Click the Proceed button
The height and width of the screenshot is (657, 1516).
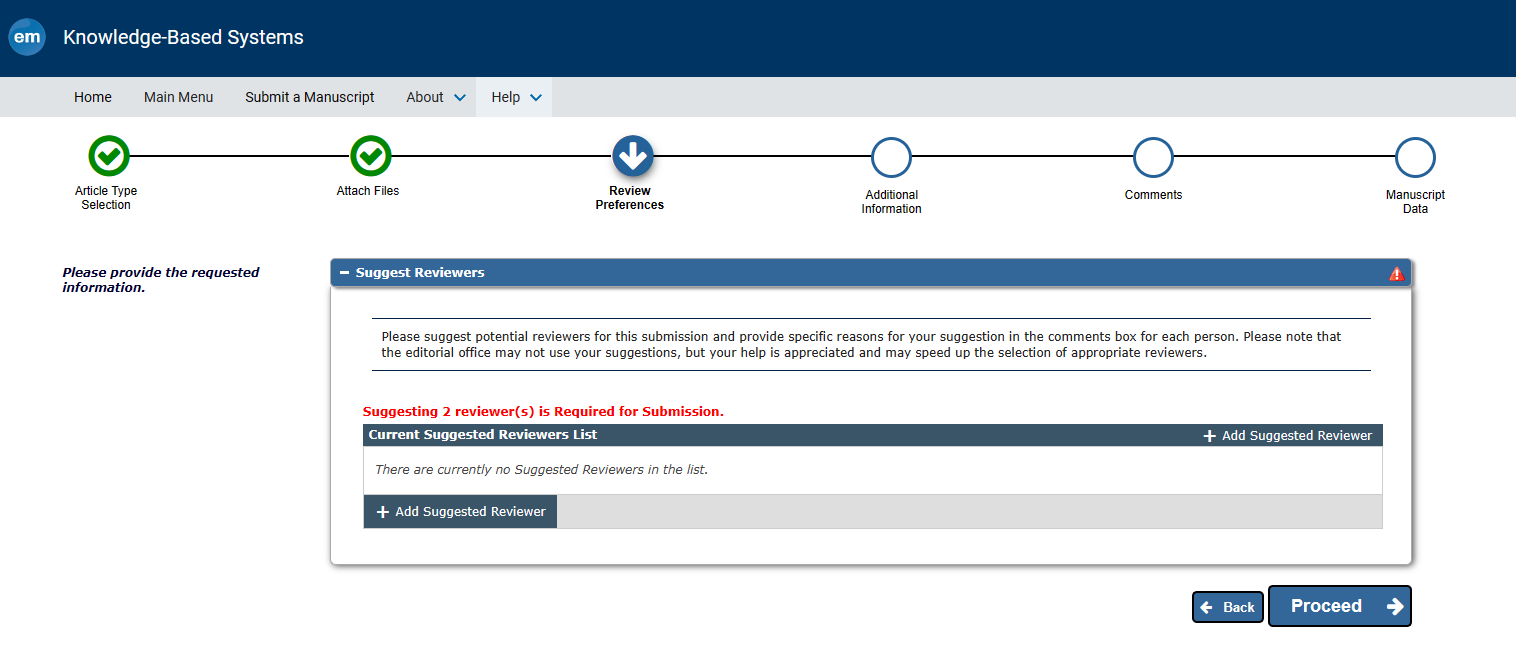tap(1340, 606)
